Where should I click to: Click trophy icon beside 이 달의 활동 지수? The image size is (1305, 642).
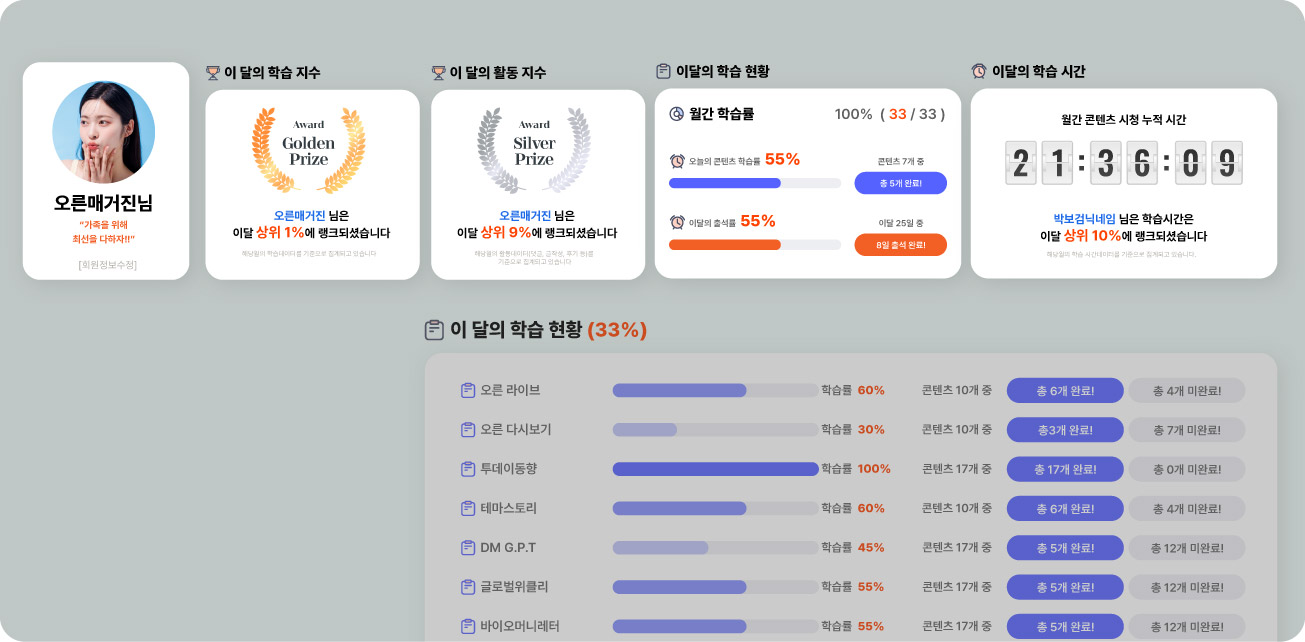point(438,73)
